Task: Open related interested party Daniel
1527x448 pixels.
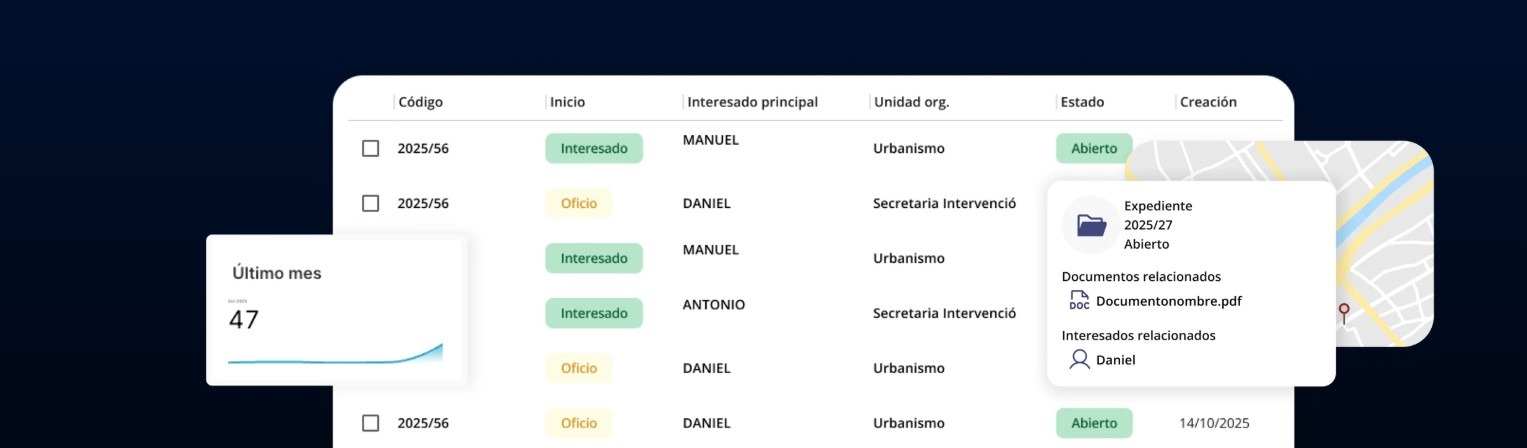Action: pyautogui.click(x=1115, y=360)
